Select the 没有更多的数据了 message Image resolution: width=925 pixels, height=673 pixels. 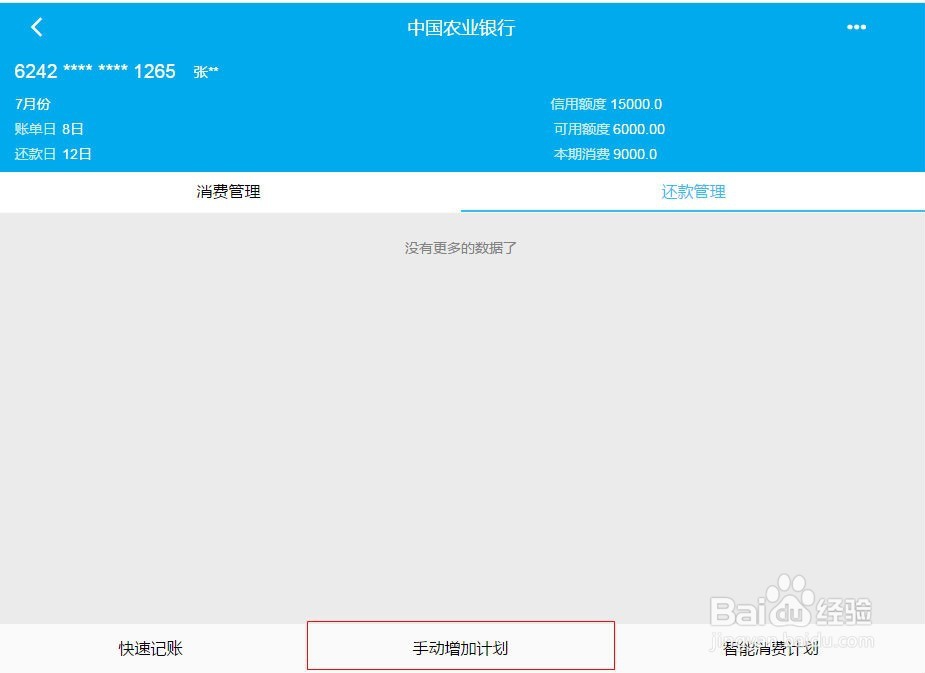(461, 248)
